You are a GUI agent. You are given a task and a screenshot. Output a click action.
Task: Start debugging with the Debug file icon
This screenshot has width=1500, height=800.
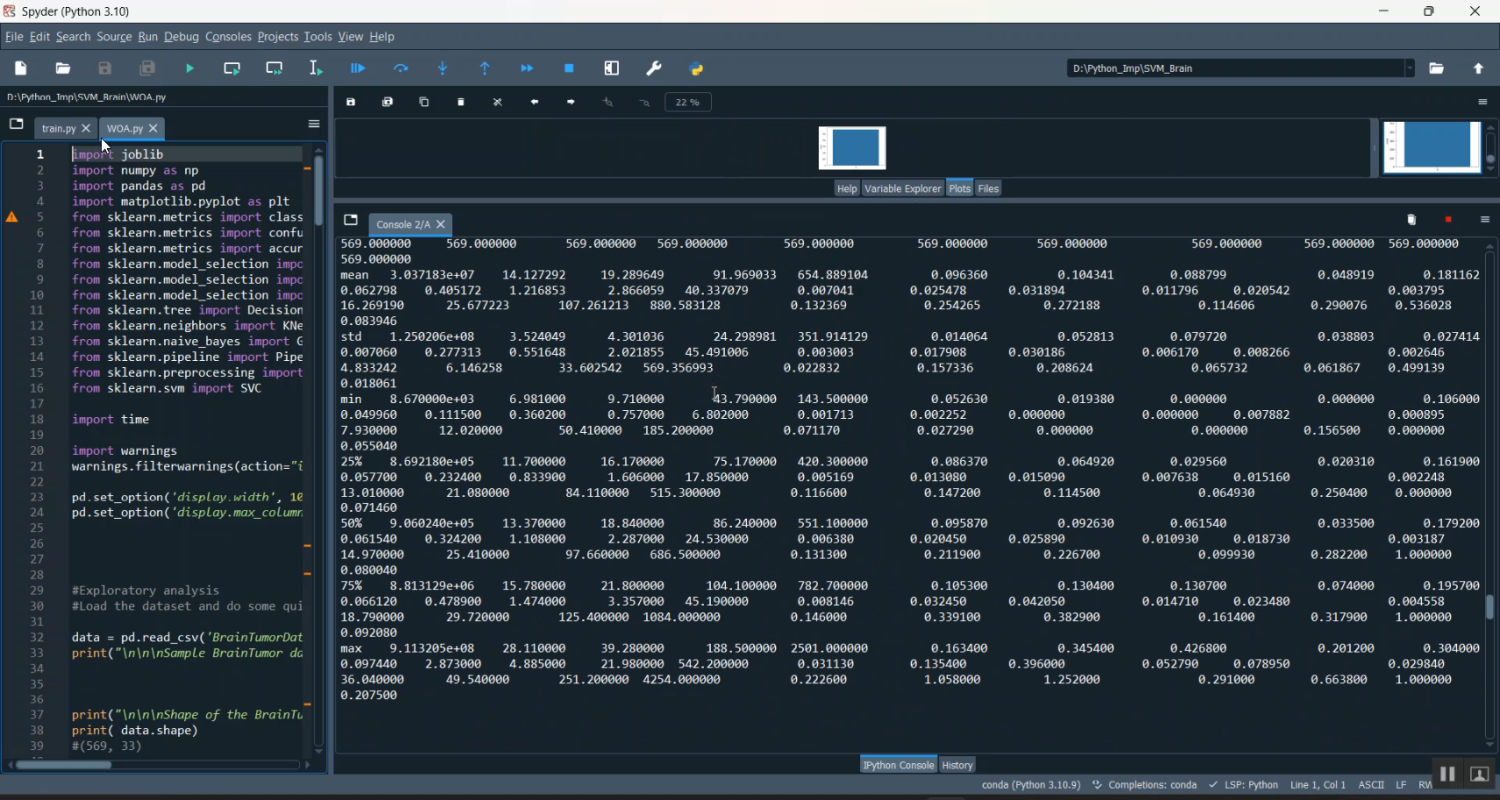358,69
